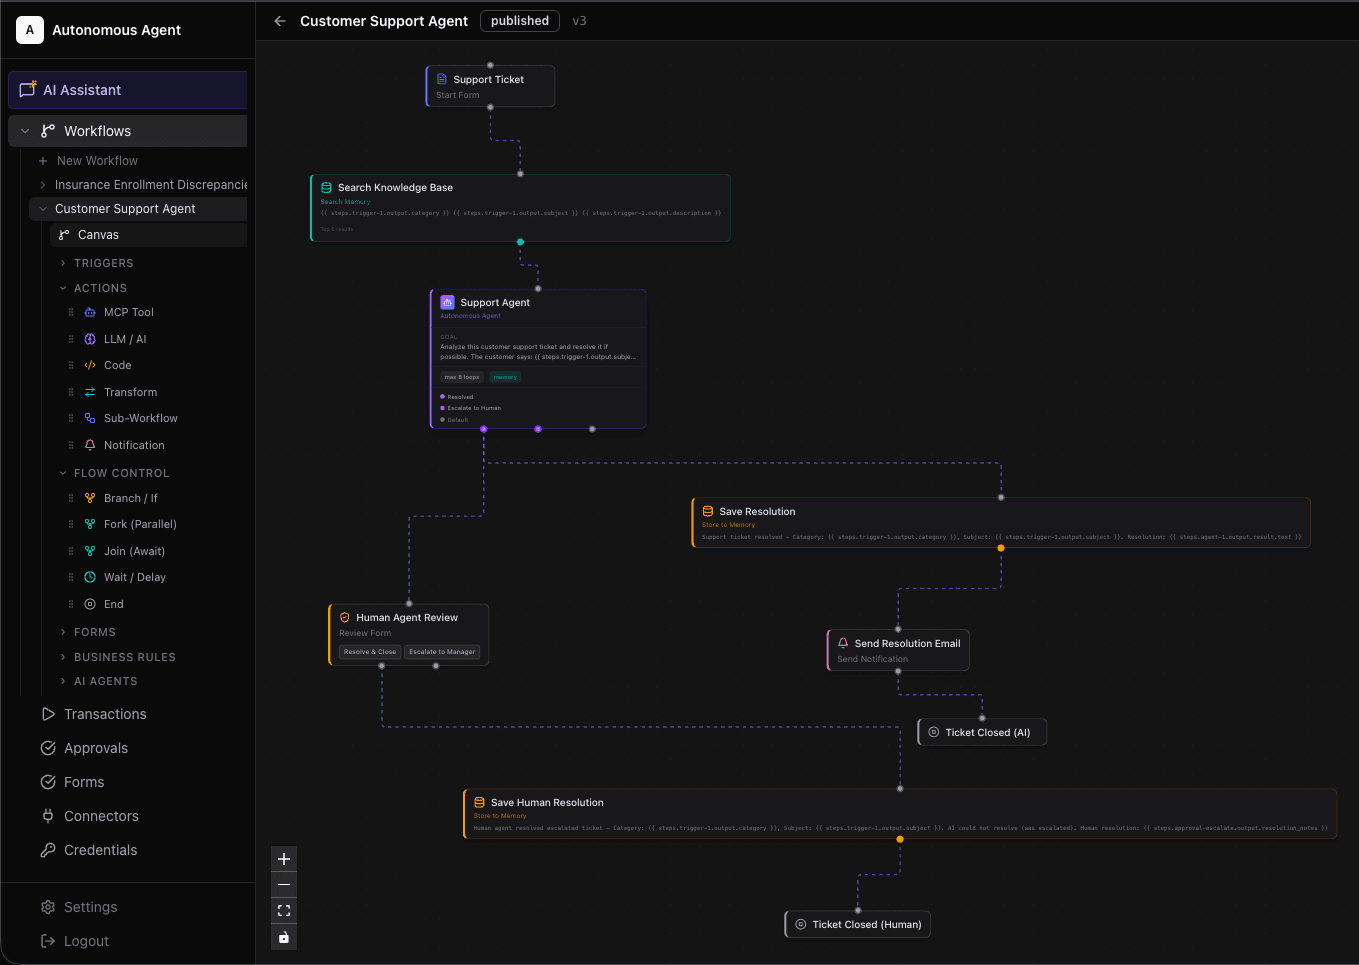
Task: Select the Canvas item
Action: point(148,235)
